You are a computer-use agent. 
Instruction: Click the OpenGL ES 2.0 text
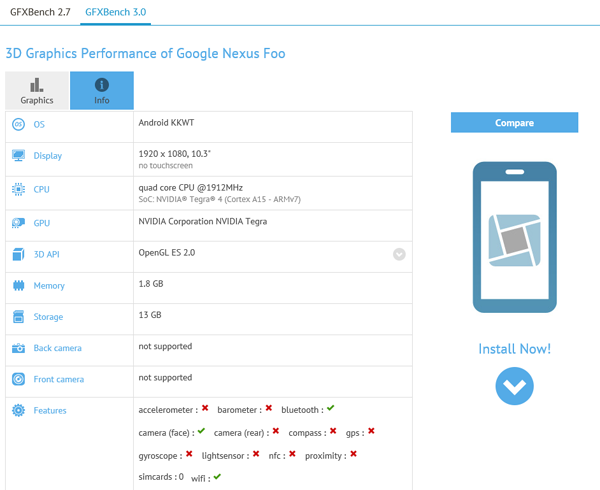(x=167, y=252)
